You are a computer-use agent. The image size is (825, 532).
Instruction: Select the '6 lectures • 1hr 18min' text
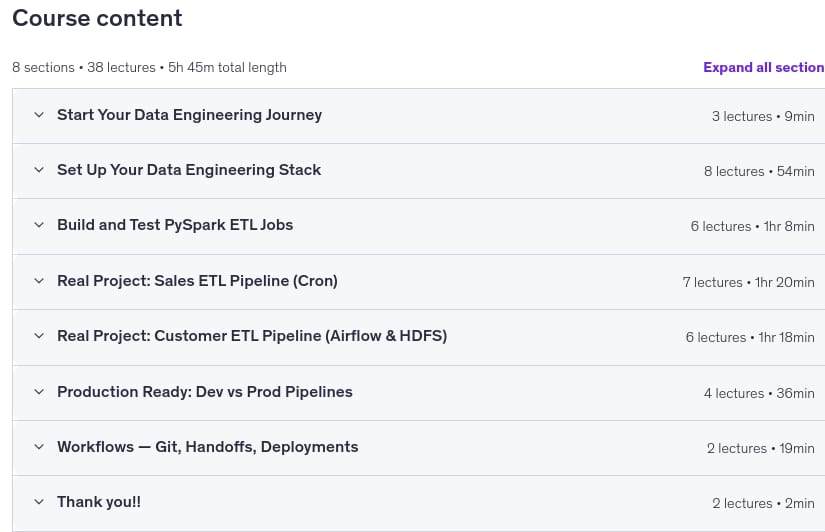750,338
